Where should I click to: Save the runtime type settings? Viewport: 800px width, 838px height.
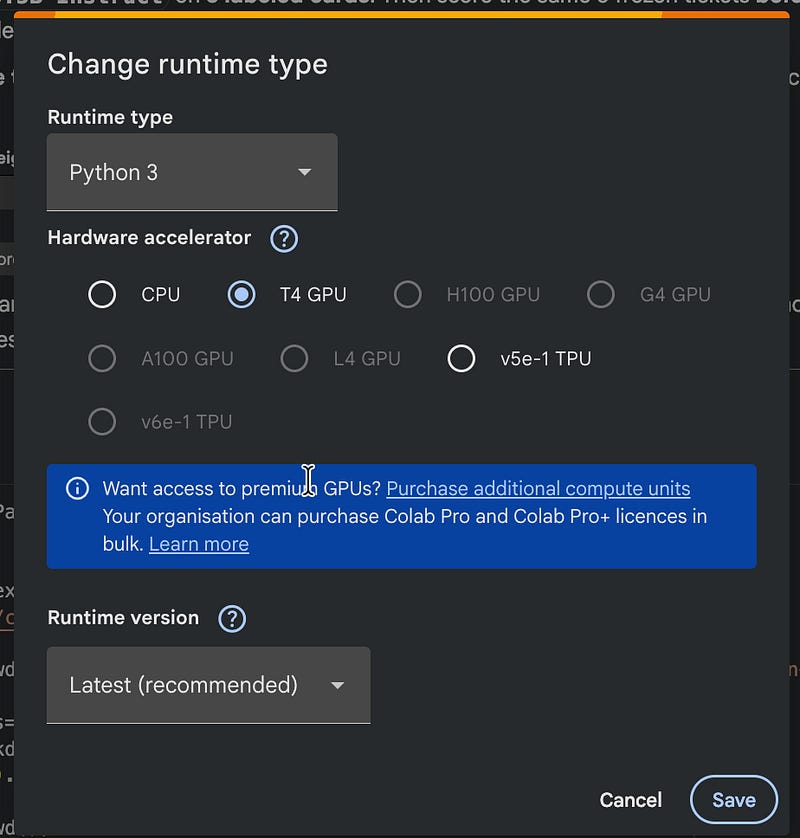tap(734, 800)
